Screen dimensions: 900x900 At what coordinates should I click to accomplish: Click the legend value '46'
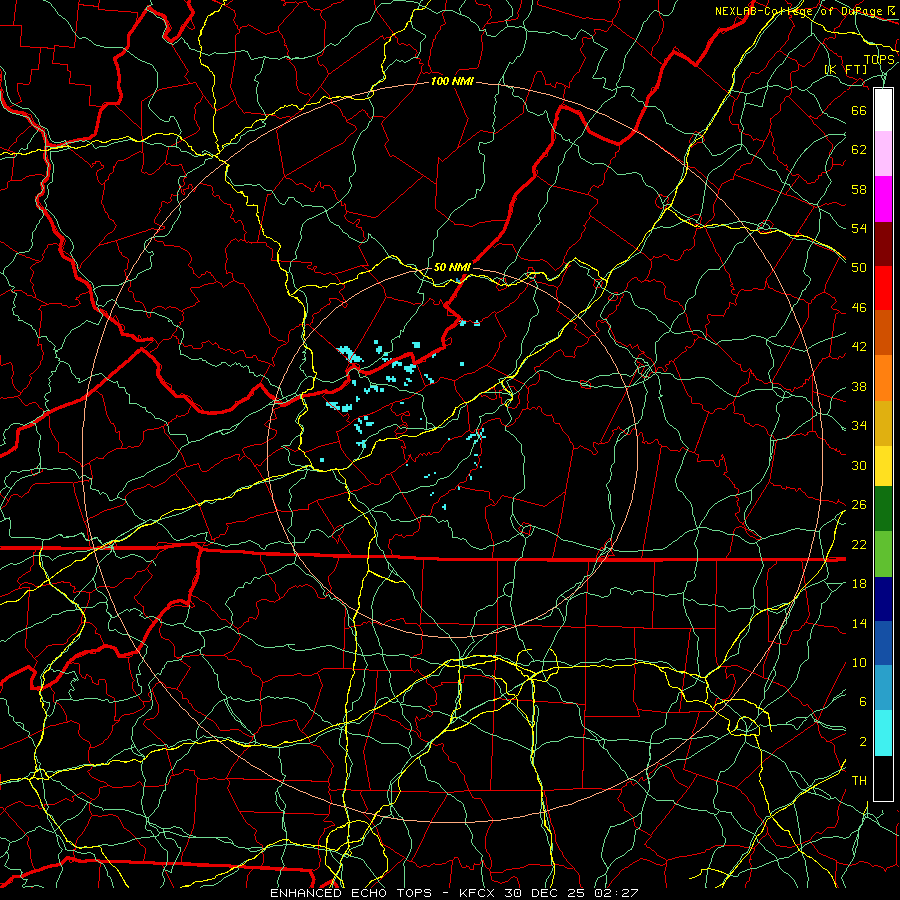(x=859, y=308)
